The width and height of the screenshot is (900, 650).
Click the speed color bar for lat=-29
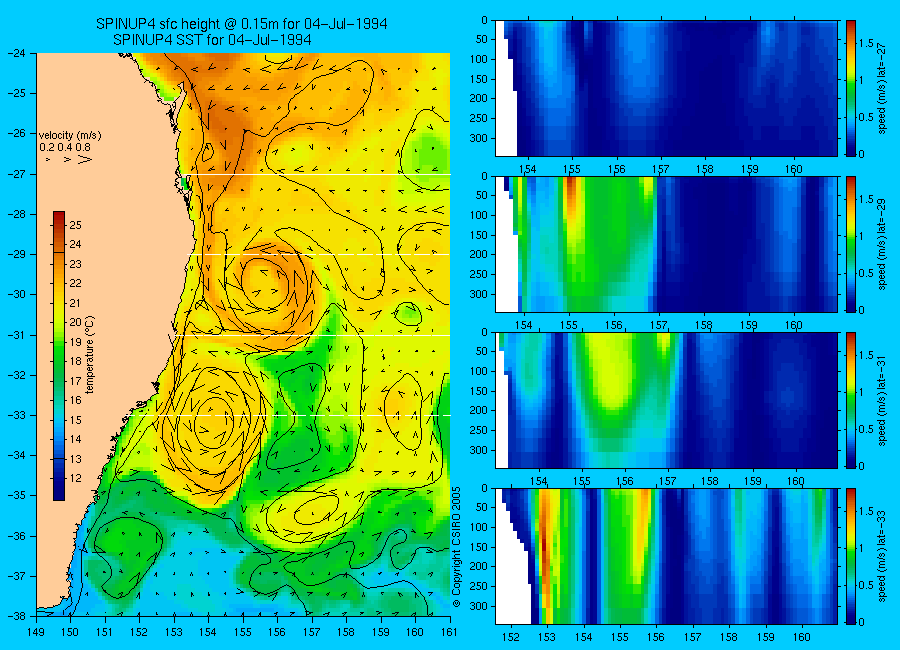click(851, 244)
